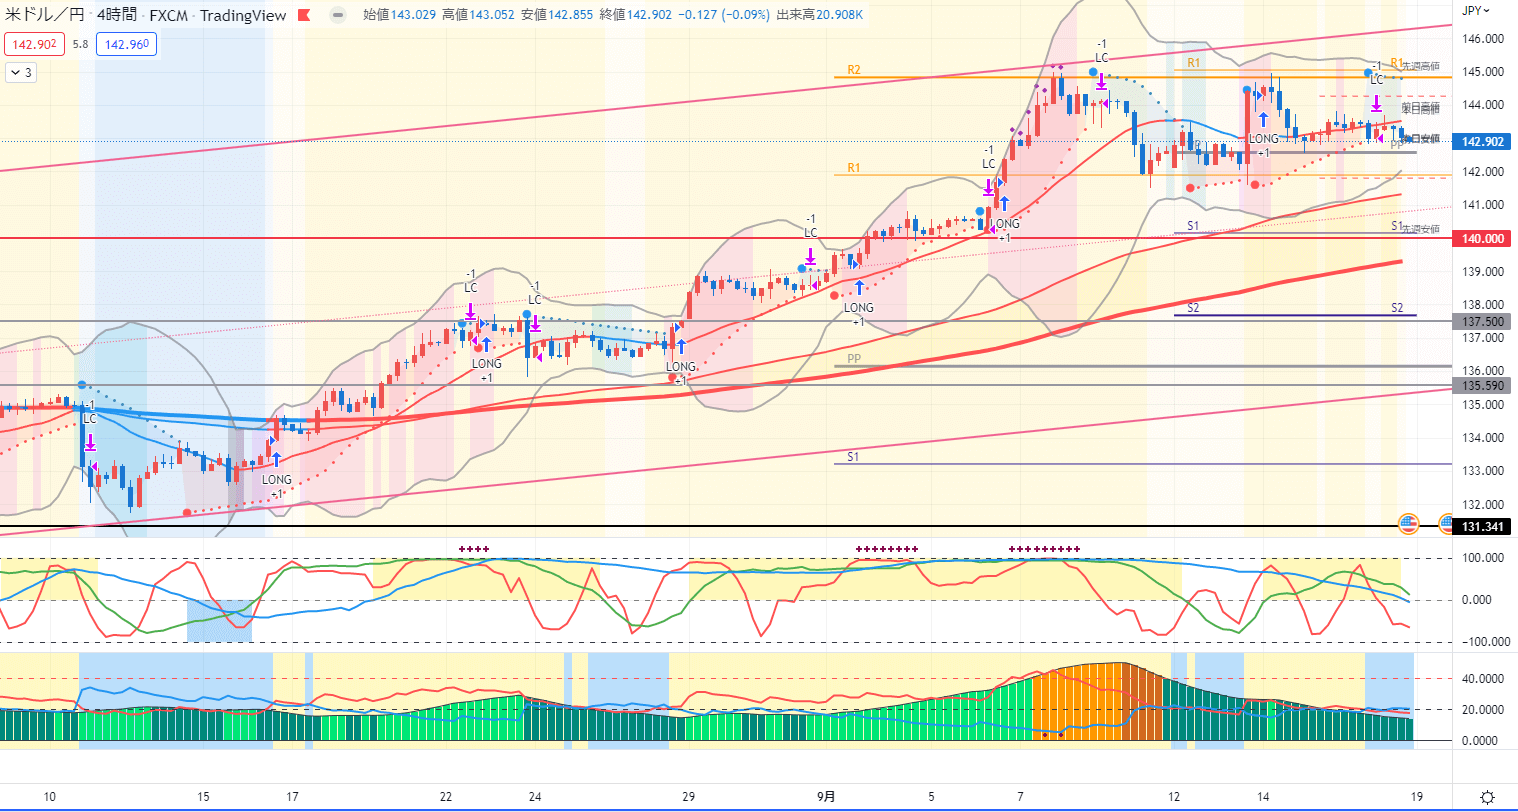Click the 17 date label on time axis
Image resolution: width=1518 pixels, height=812 pixels.
coord(292,797)
